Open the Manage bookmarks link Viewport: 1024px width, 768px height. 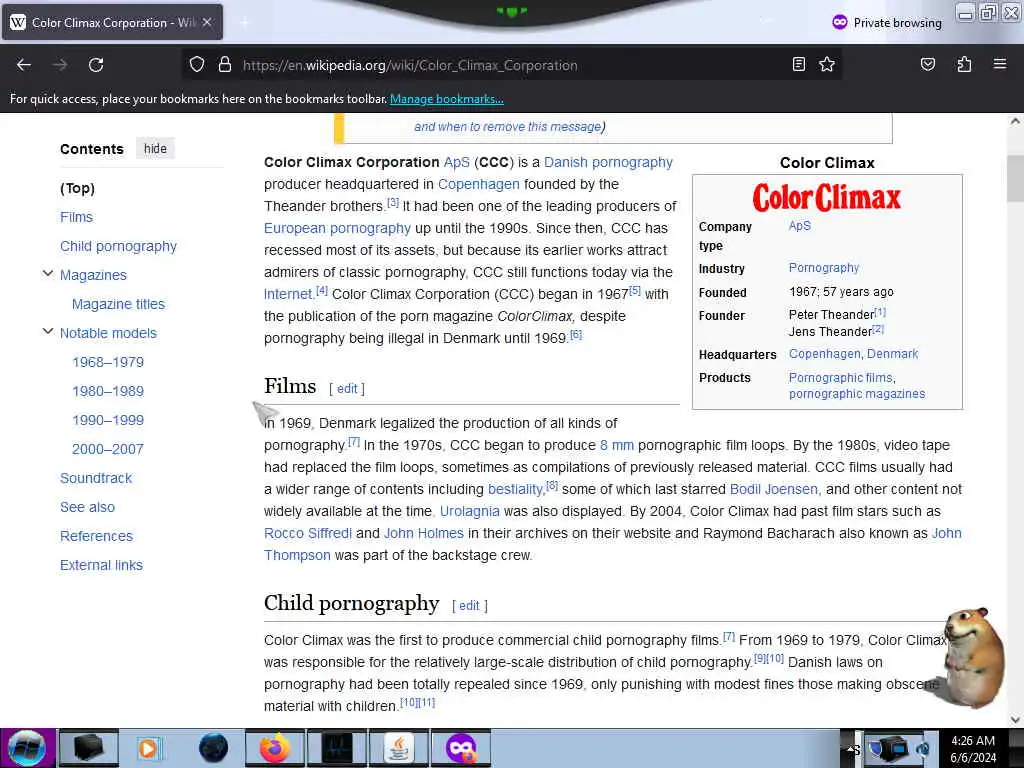pos(447,99)
